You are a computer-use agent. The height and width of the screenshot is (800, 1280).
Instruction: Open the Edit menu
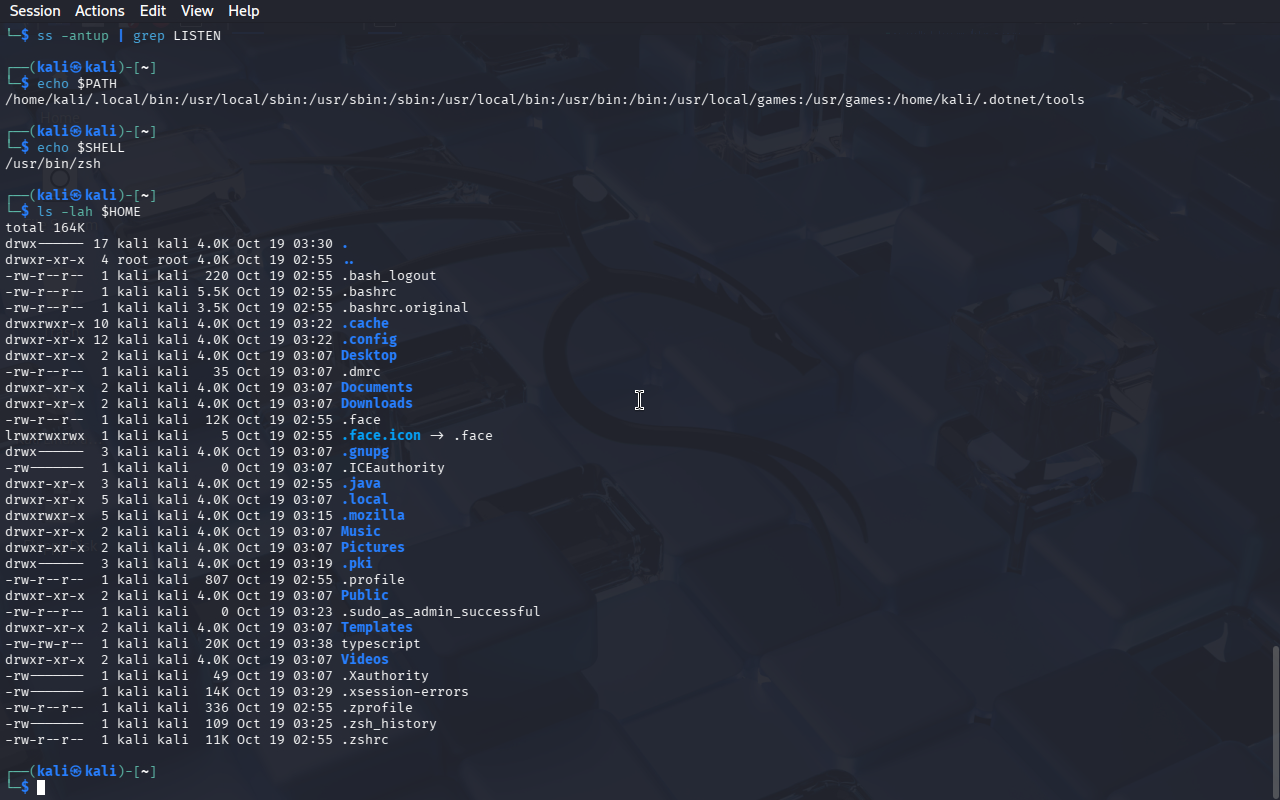(153, 11)
